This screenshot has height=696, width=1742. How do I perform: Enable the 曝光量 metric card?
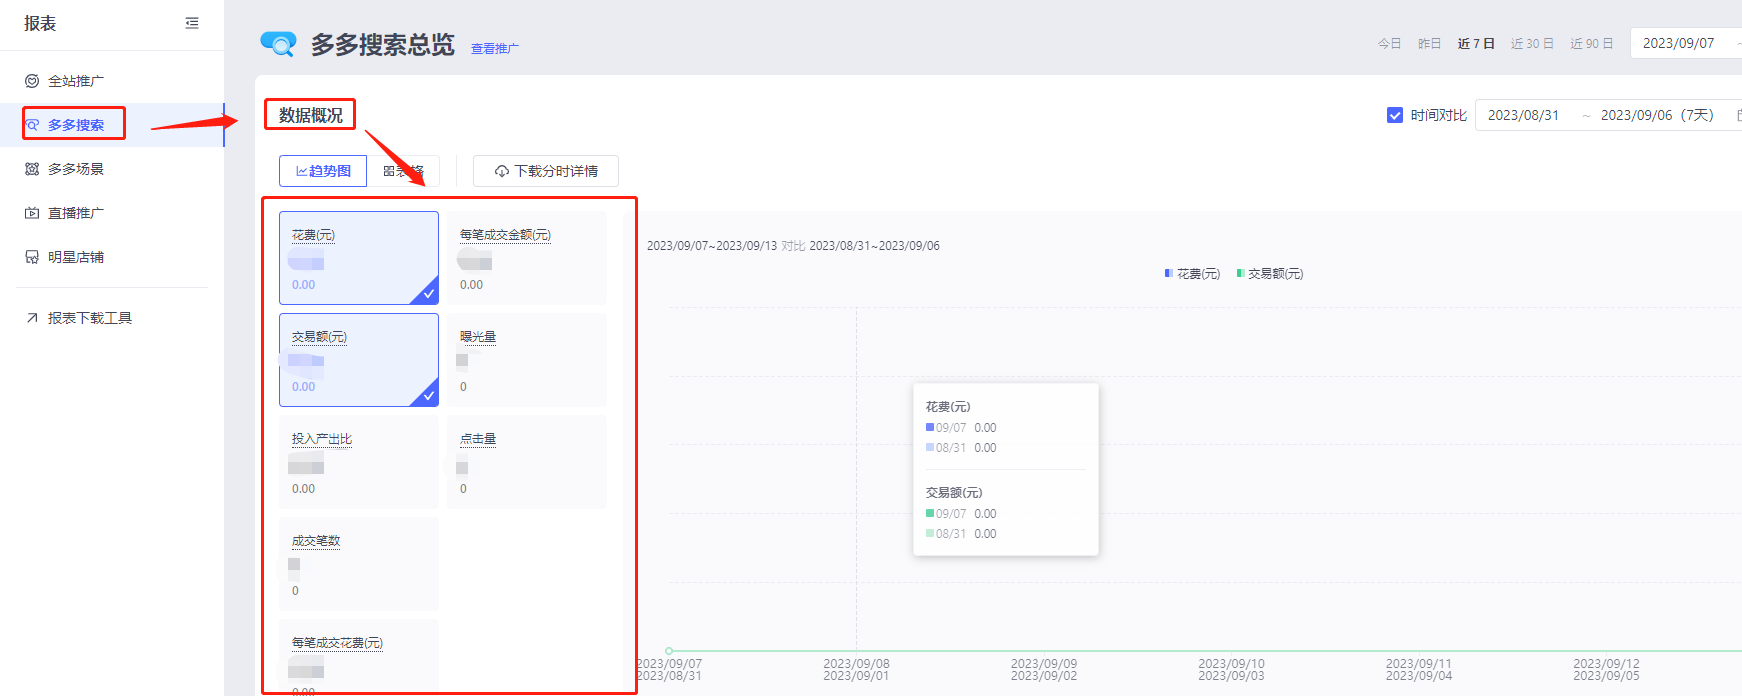tap(526, 360)
